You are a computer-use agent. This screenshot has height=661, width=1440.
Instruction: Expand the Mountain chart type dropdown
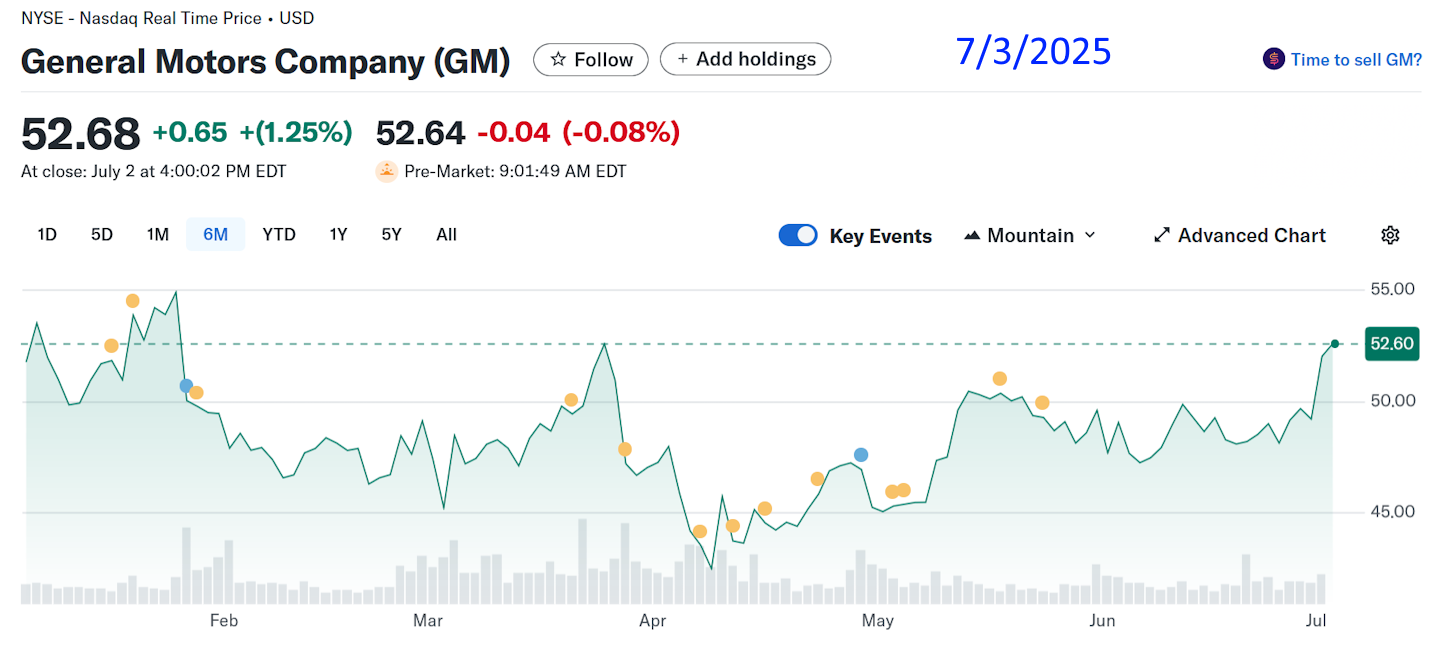(1030, 235)
